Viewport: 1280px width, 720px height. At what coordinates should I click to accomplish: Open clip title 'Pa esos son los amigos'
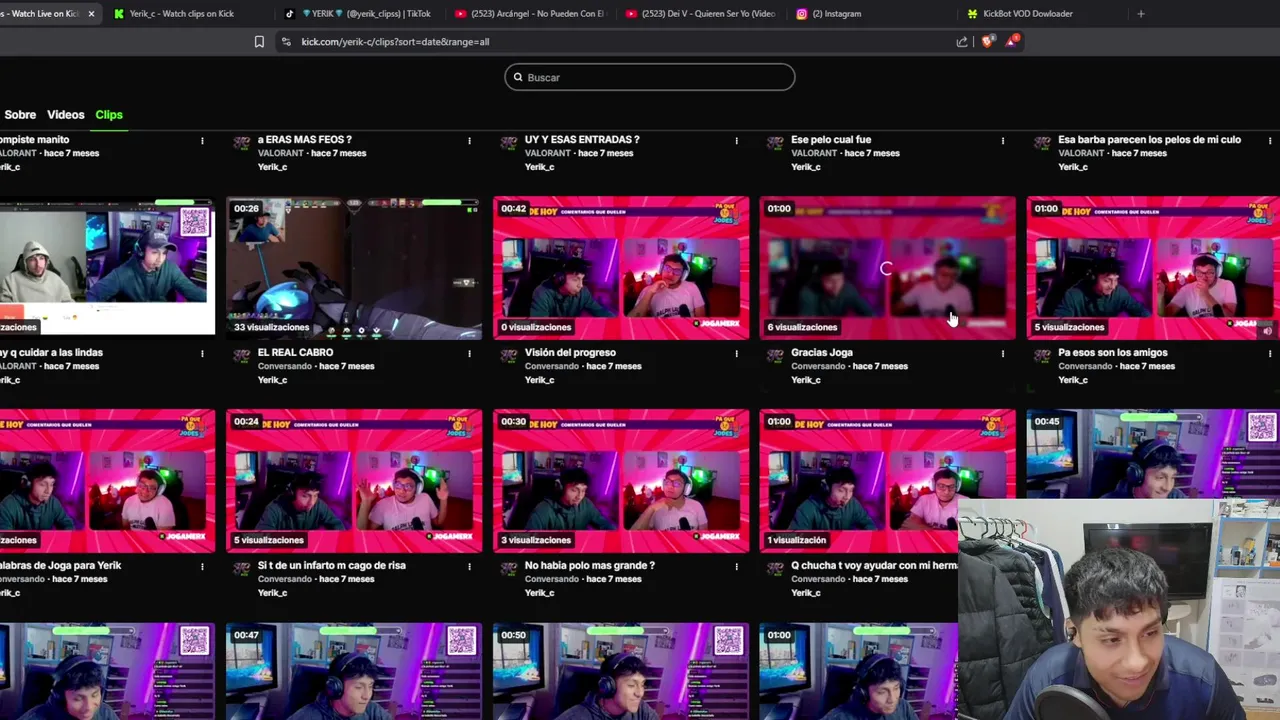tap(1113, 353)
